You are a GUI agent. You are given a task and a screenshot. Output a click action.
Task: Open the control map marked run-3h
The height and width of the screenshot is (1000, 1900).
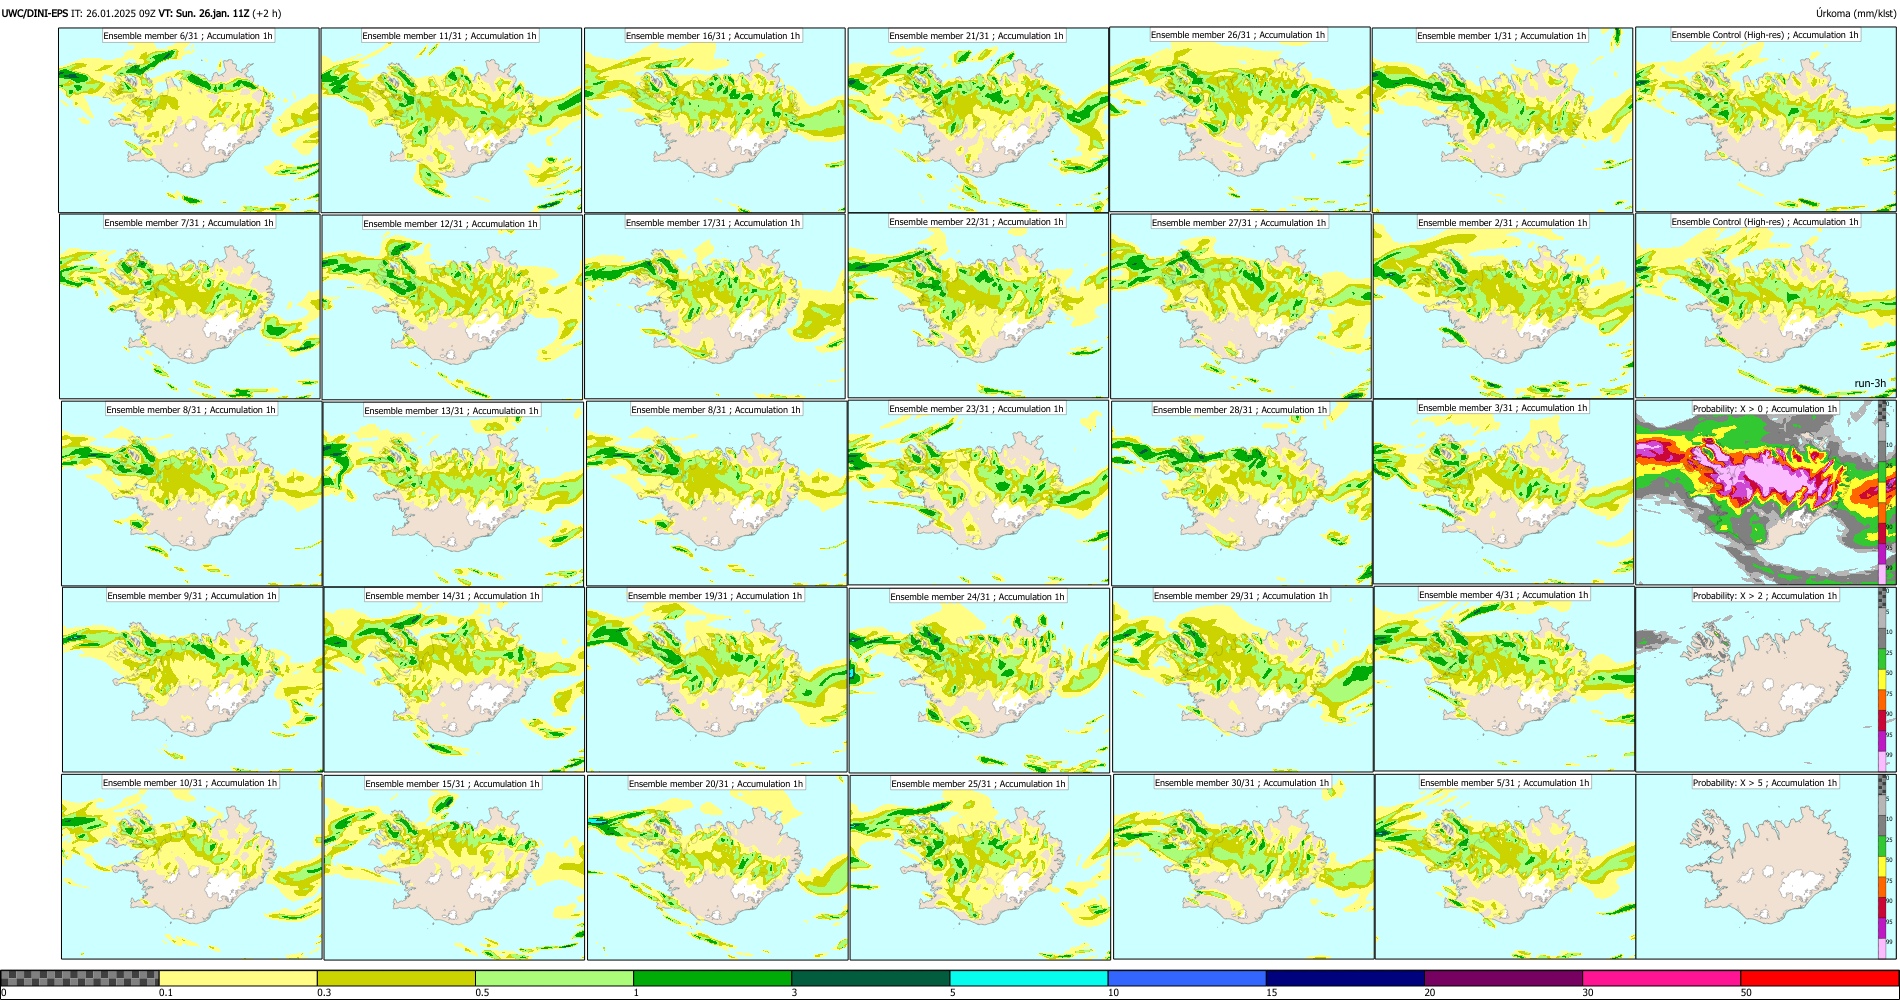click(1766, 306)
